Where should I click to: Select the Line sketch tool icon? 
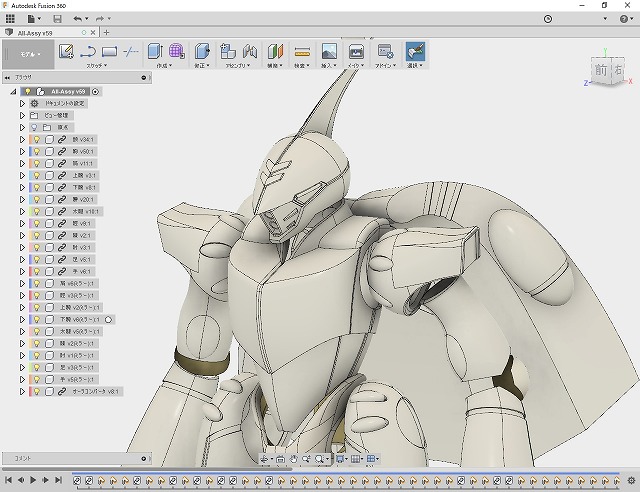[88, 51]
